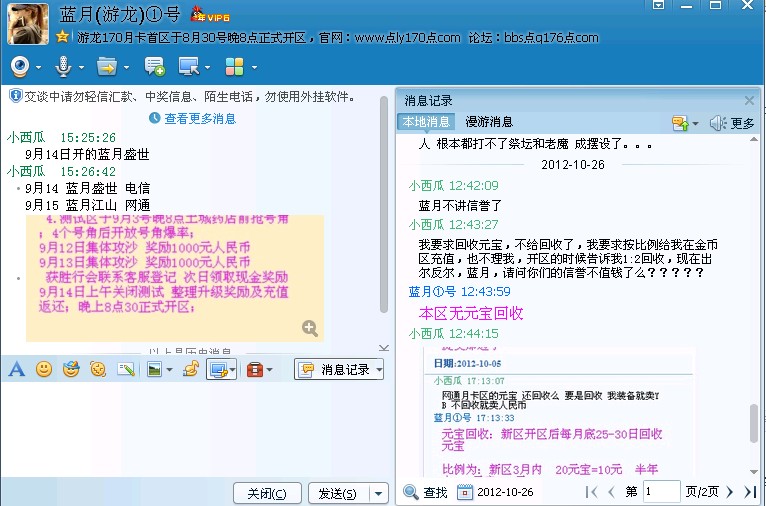The width and height of the screenshot is (766, 506).
Task: Start voice call with microphone icon
Action: [x=63, y=67]
